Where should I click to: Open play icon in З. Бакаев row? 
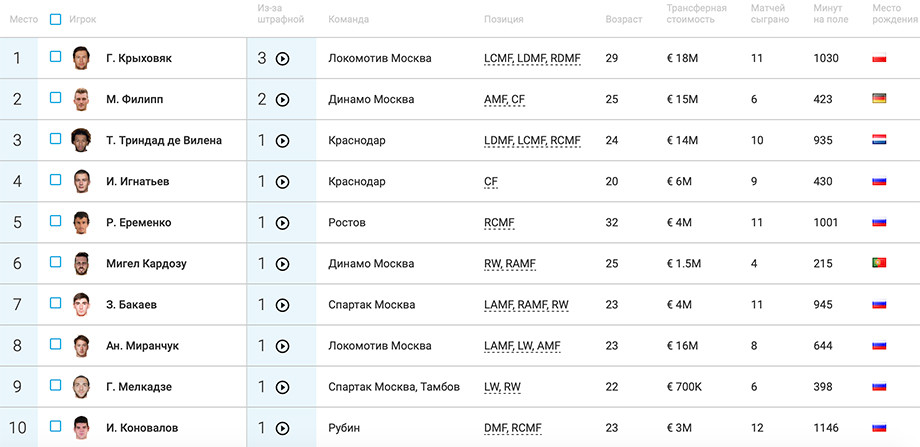[x=283, y=305]
